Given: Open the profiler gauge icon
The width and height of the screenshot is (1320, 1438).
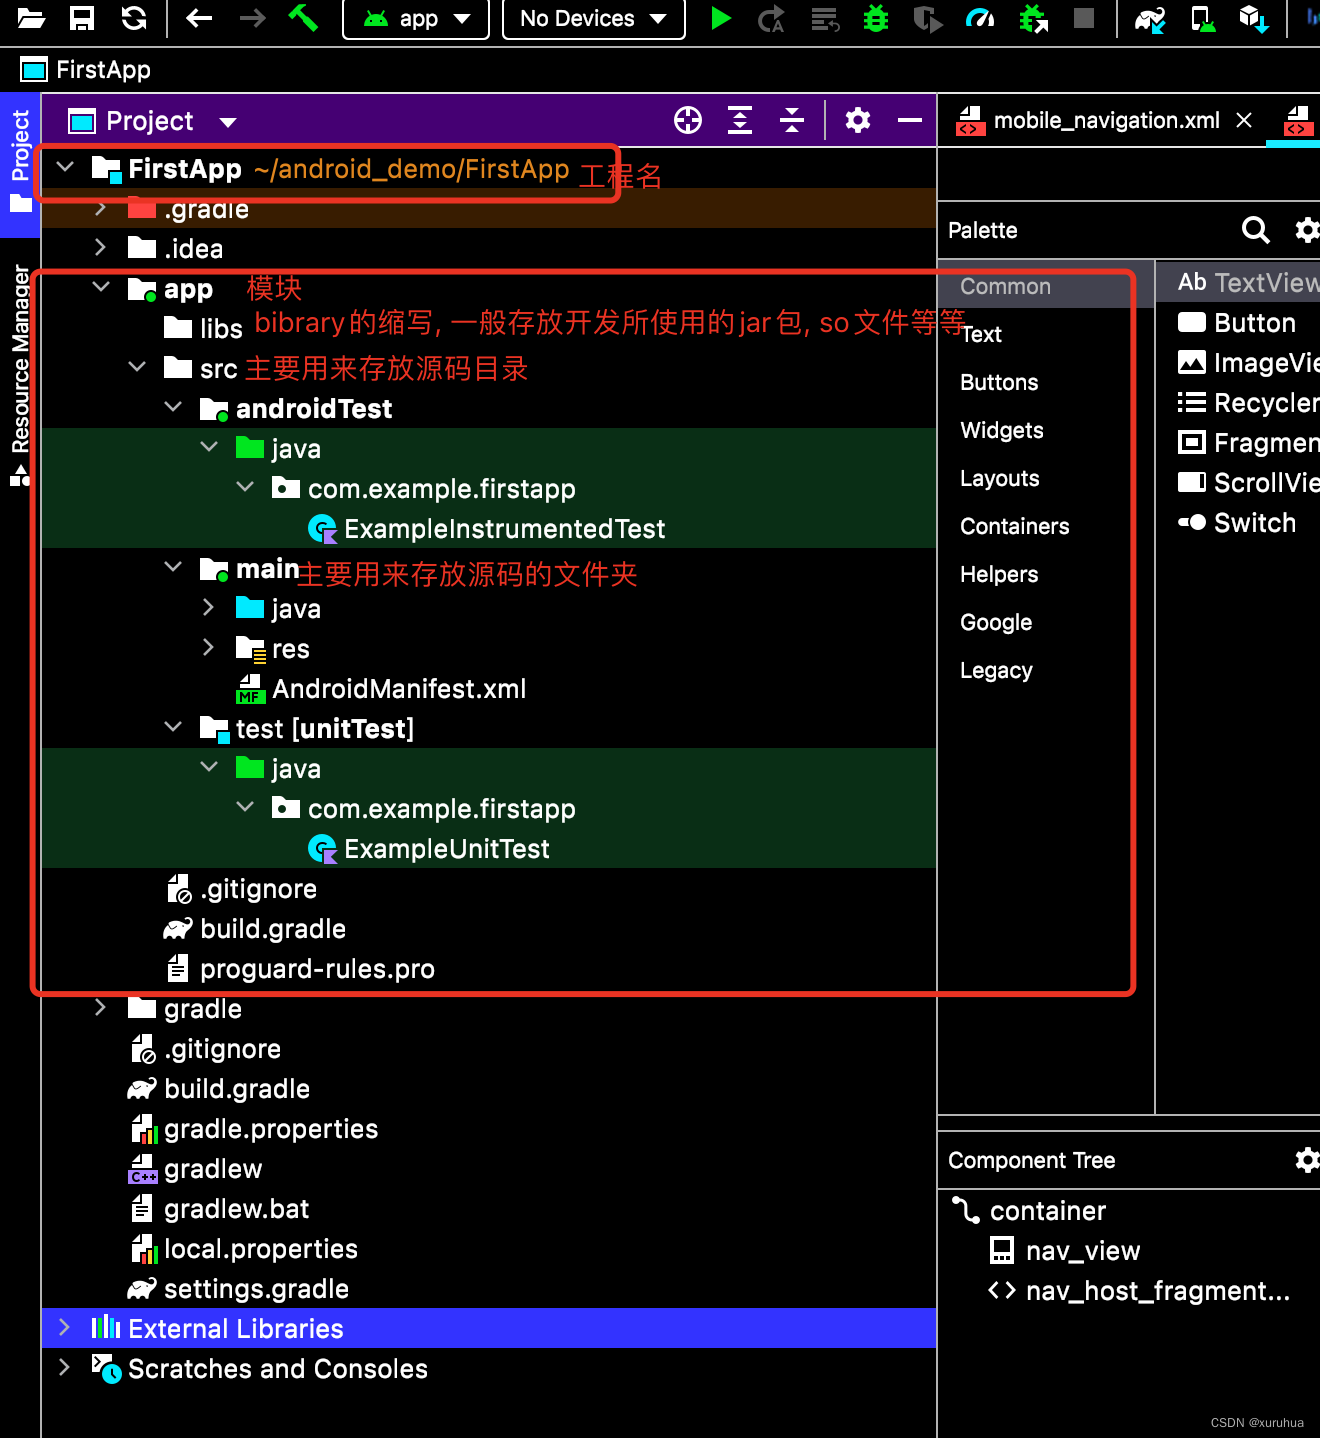Looking at the screenshot, I should 980,18.
